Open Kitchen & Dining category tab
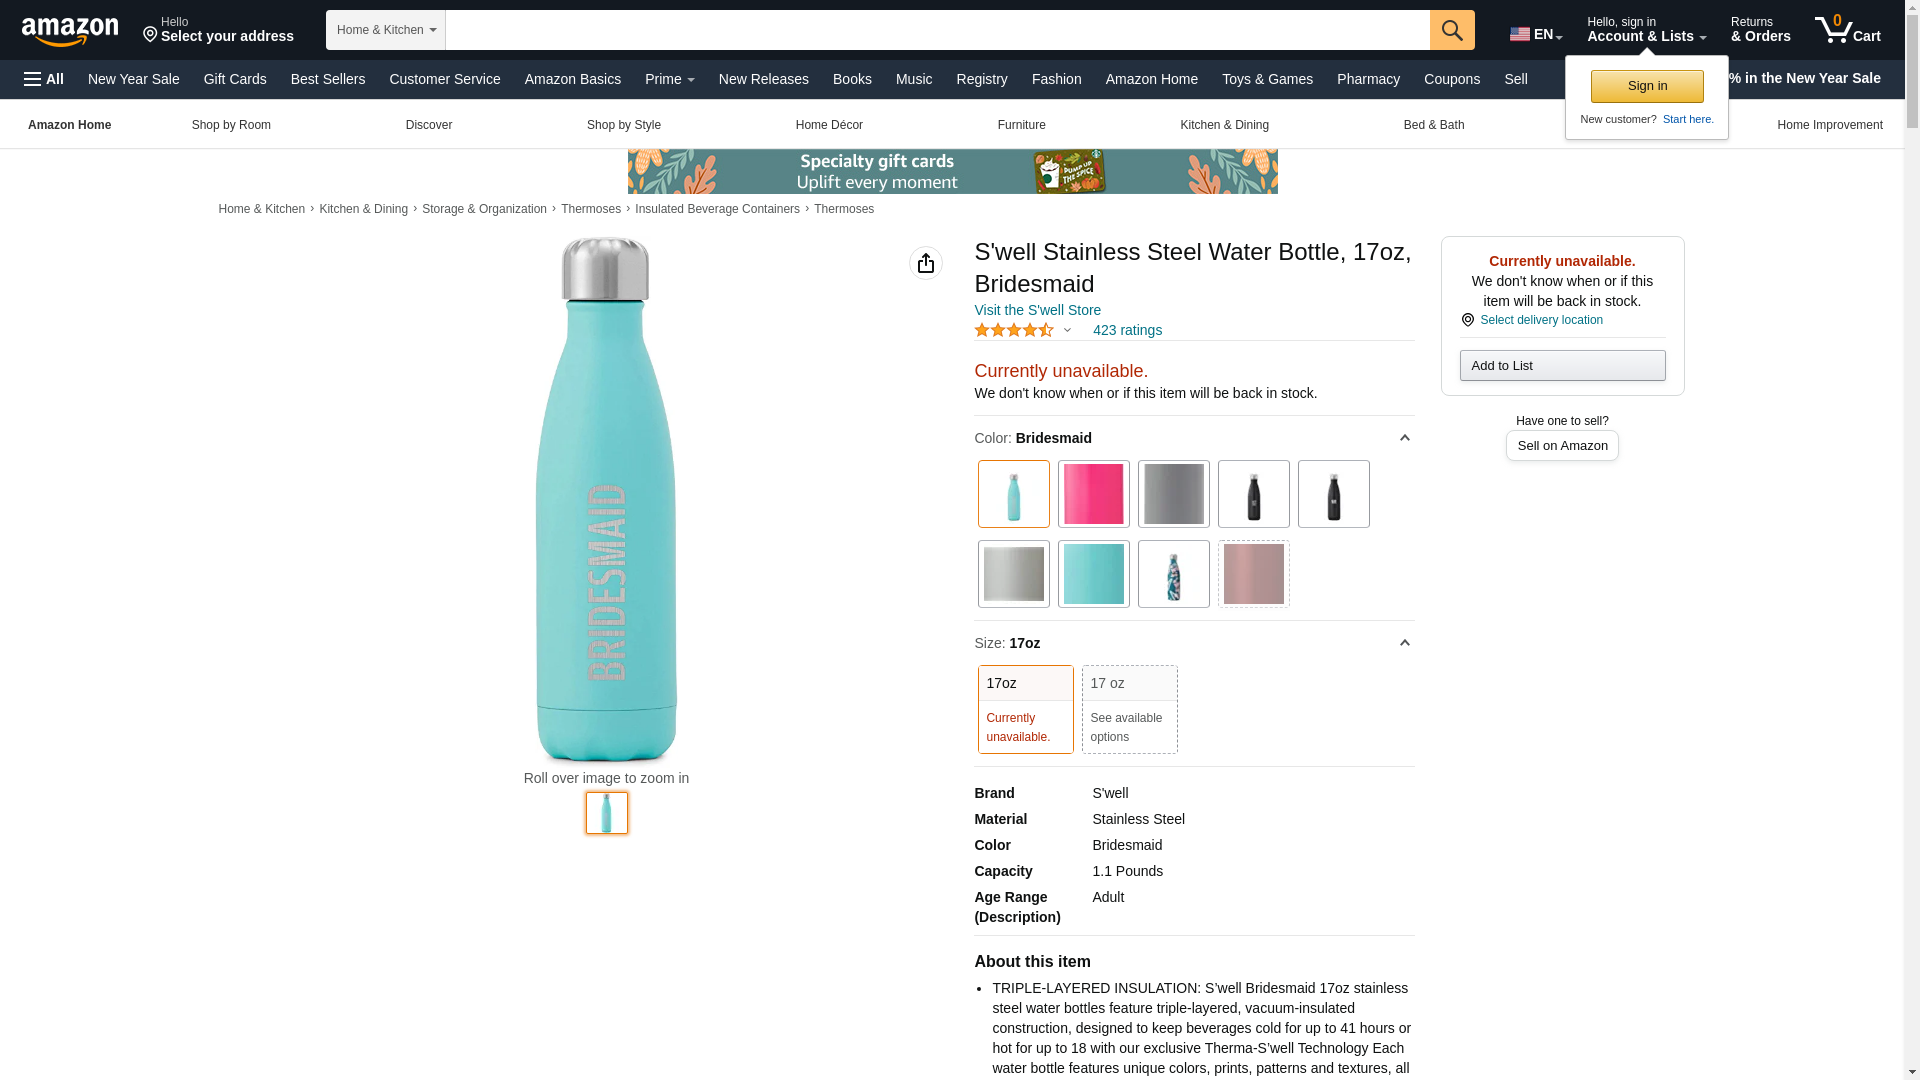The image size is (1920, 1080). pyautogui.click(x=1224, y=125)
